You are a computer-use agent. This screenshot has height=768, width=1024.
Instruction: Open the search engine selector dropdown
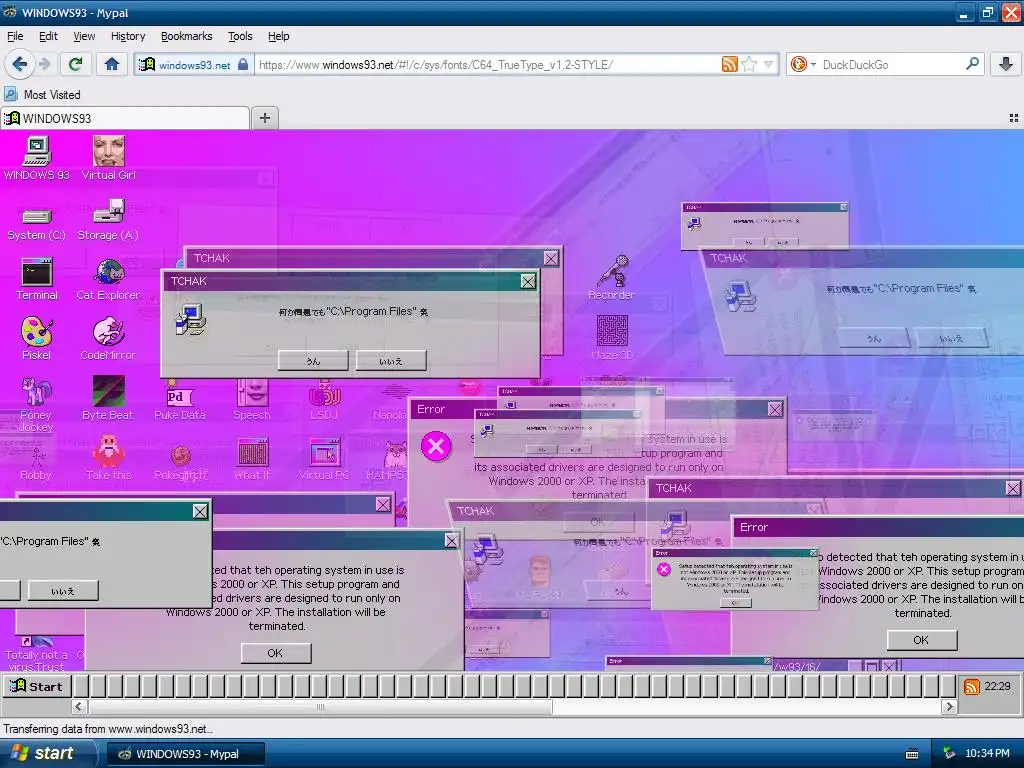click(x=803, y=64)
